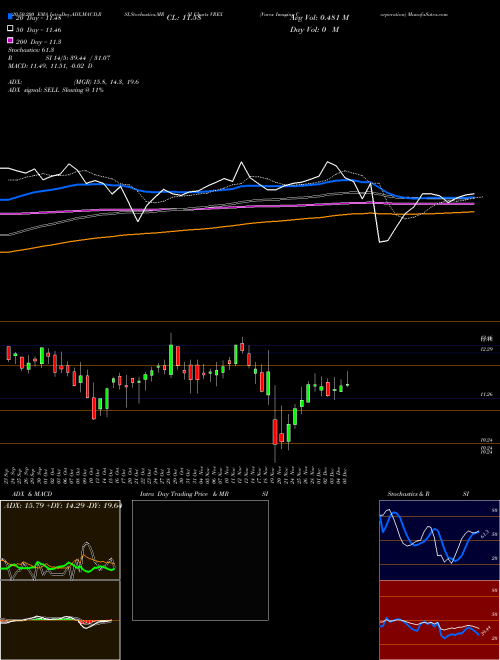Click the 'Avg Vol: 0.481 M' label

click(319, 18)
